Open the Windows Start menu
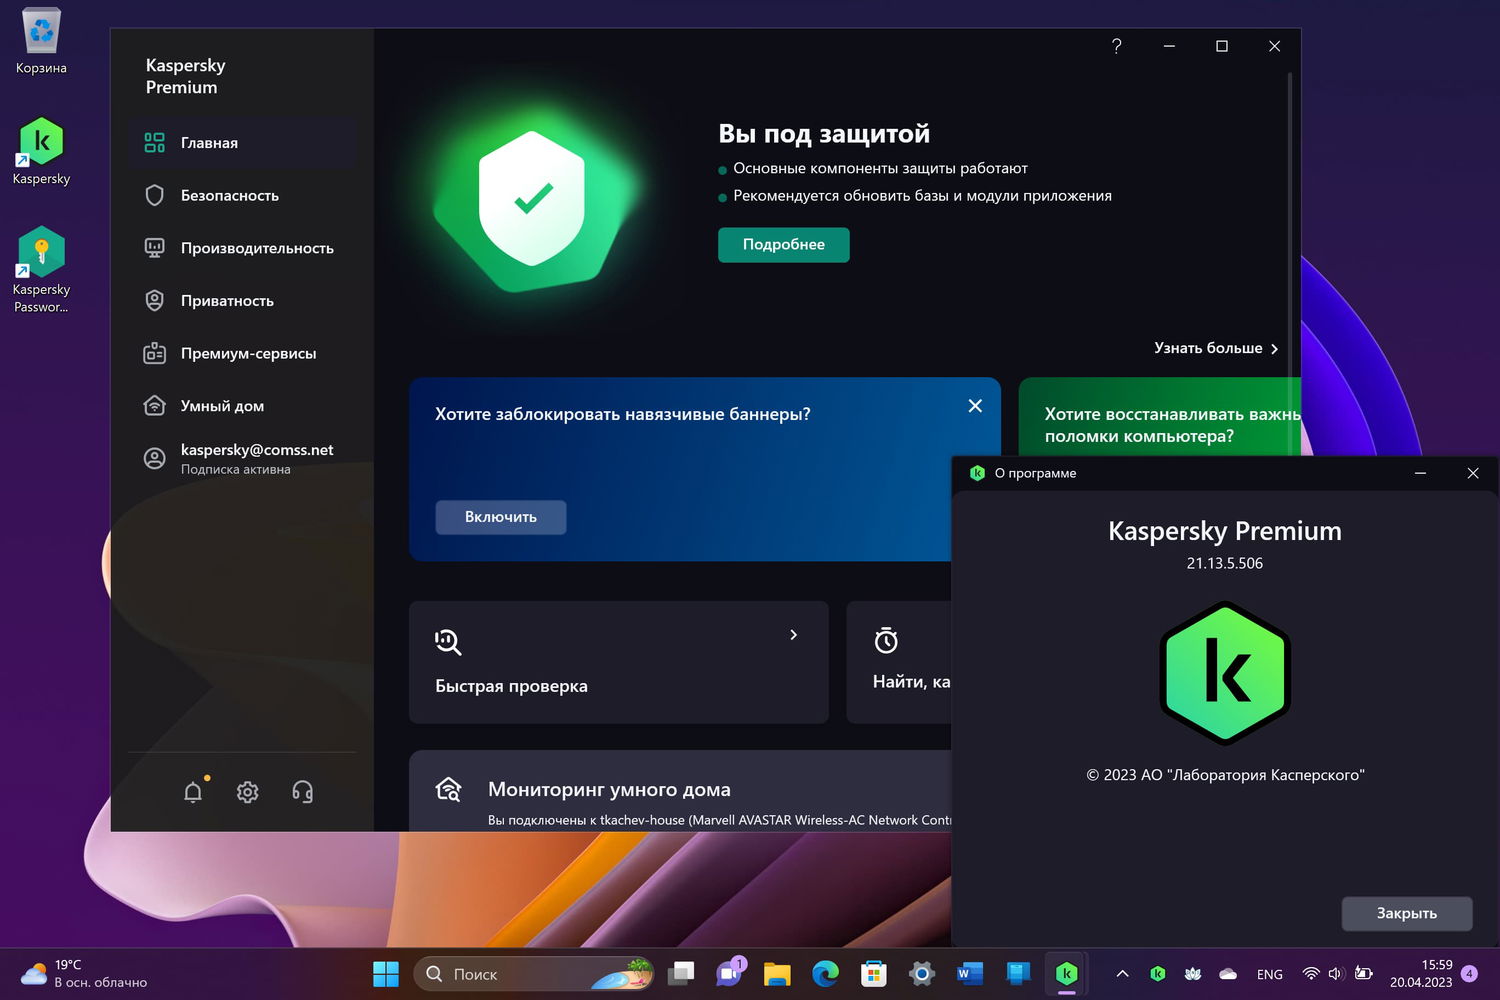The image size is (1500, 1000). [386, 974]
